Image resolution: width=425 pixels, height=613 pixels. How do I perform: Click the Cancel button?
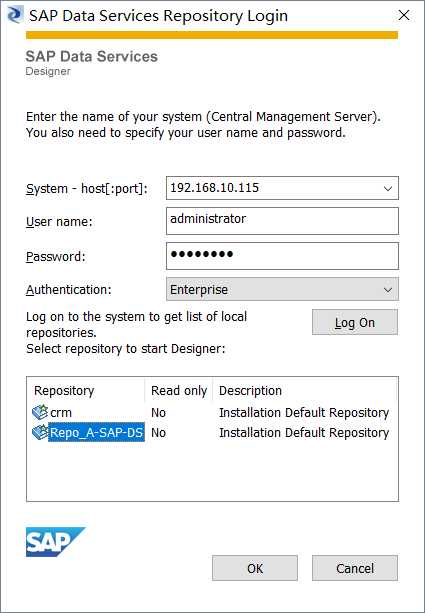point(355,568)
